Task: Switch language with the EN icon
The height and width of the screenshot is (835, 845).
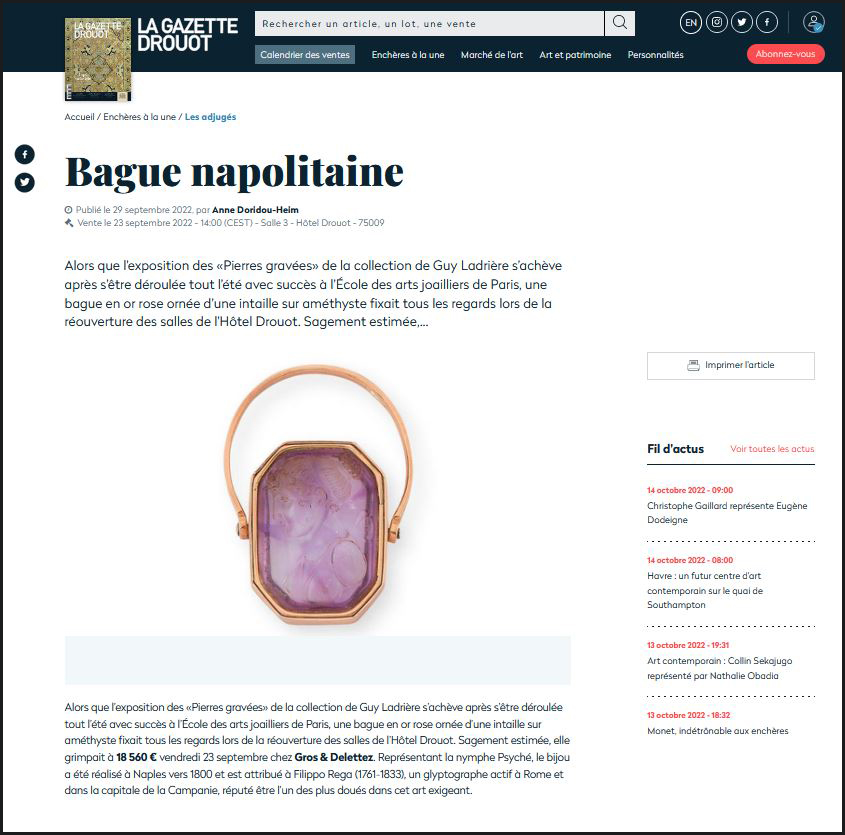Action: click(x=690, y=23)
